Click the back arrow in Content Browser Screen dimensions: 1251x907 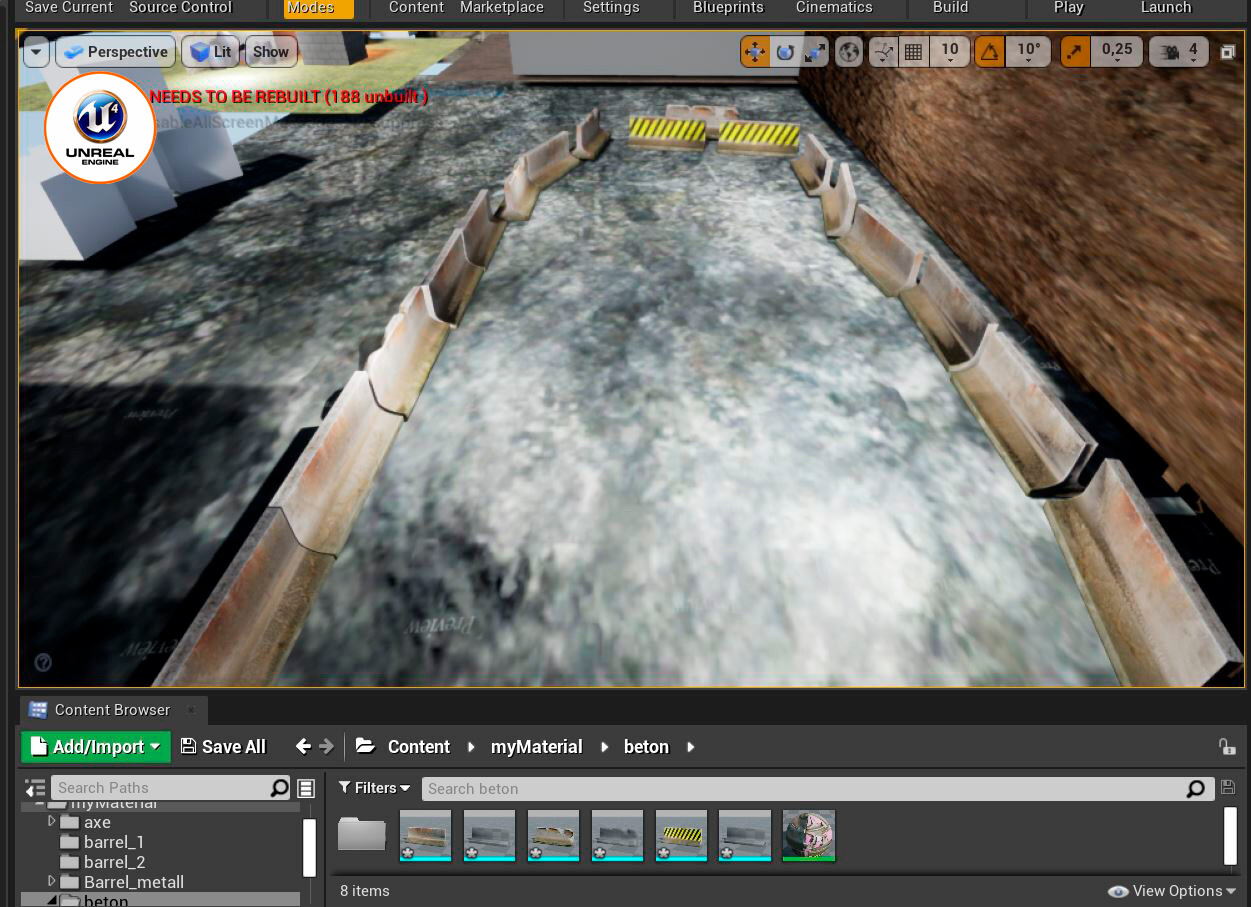[x=303, y=747]
